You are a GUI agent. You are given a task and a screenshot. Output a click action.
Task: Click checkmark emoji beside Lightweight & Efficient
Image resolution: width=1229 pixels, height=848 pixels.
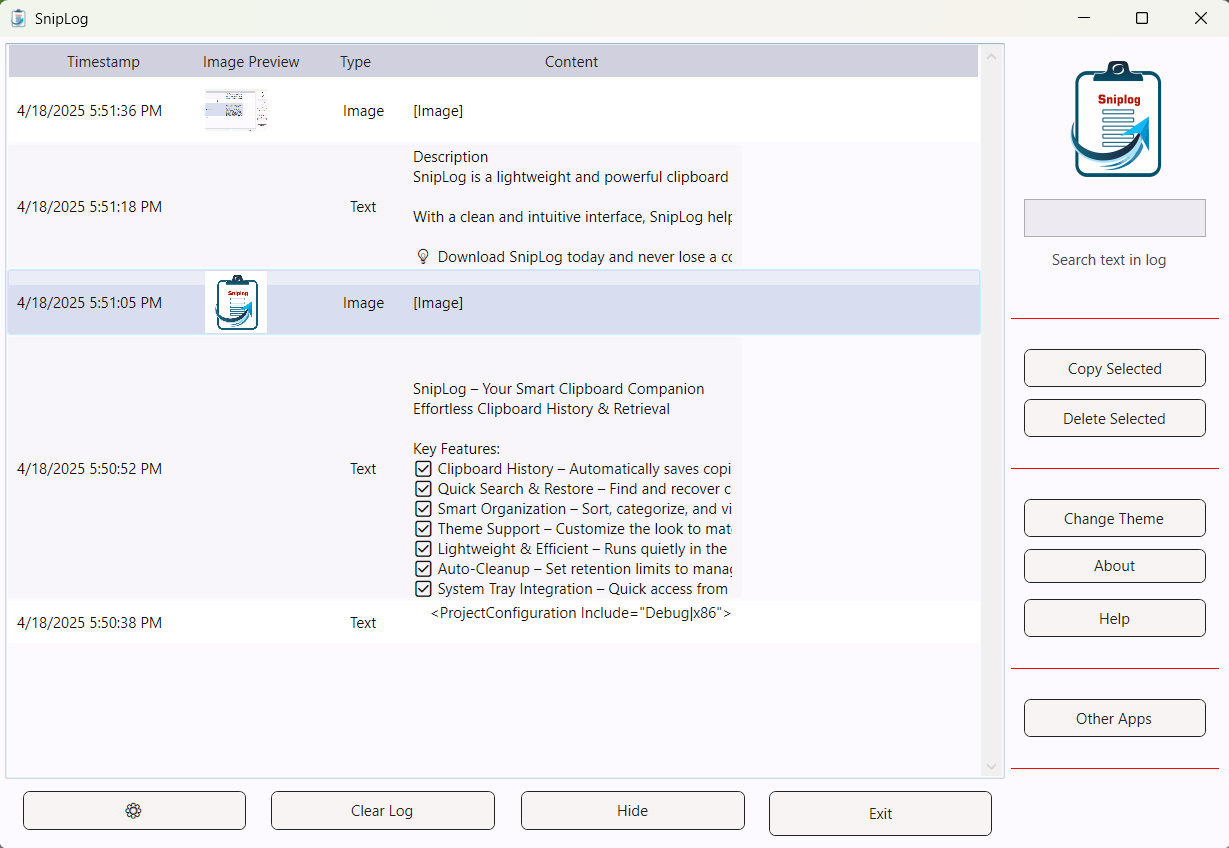423,549
